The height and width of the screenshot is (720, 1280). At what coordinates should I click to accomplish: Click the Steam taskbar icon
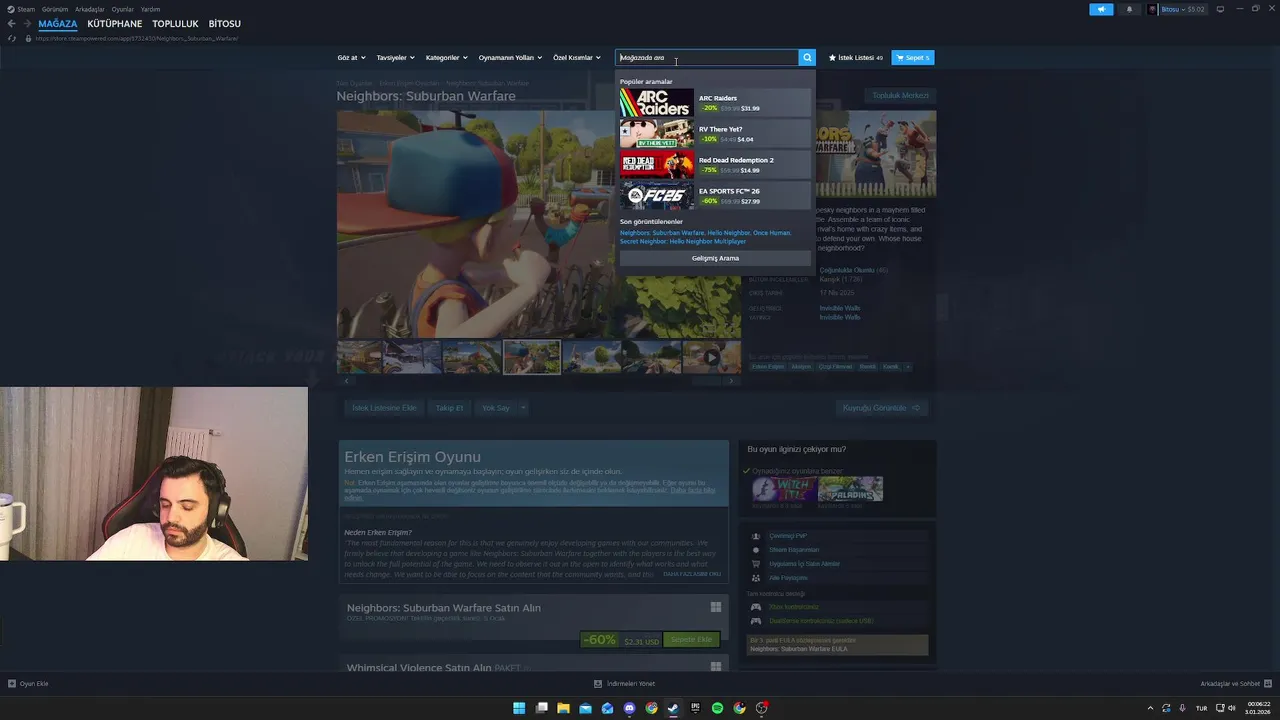click(673, 708)
